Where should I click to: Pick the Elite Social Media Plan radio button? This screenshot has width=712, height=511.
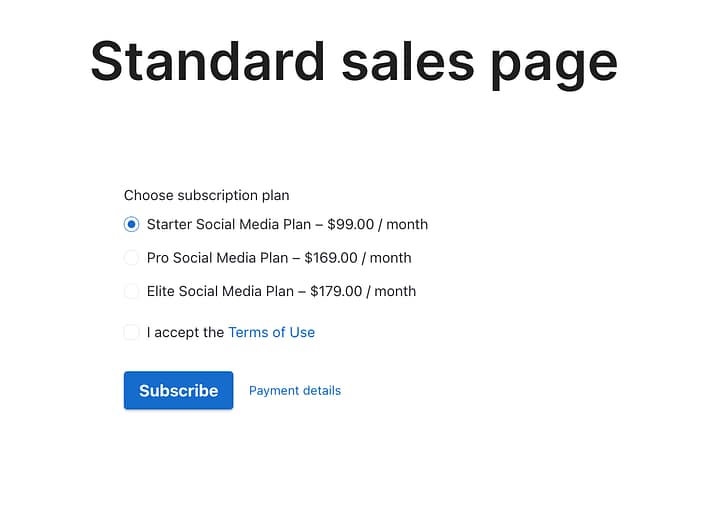click(x=131, y=291)
